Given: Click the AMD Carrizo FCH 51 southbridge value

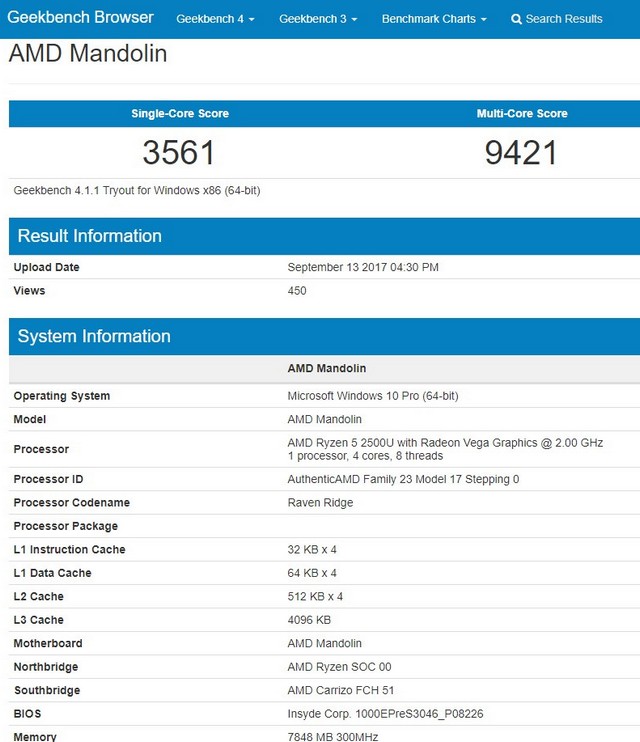Looking at the screenshot, I should click(339, 690).
